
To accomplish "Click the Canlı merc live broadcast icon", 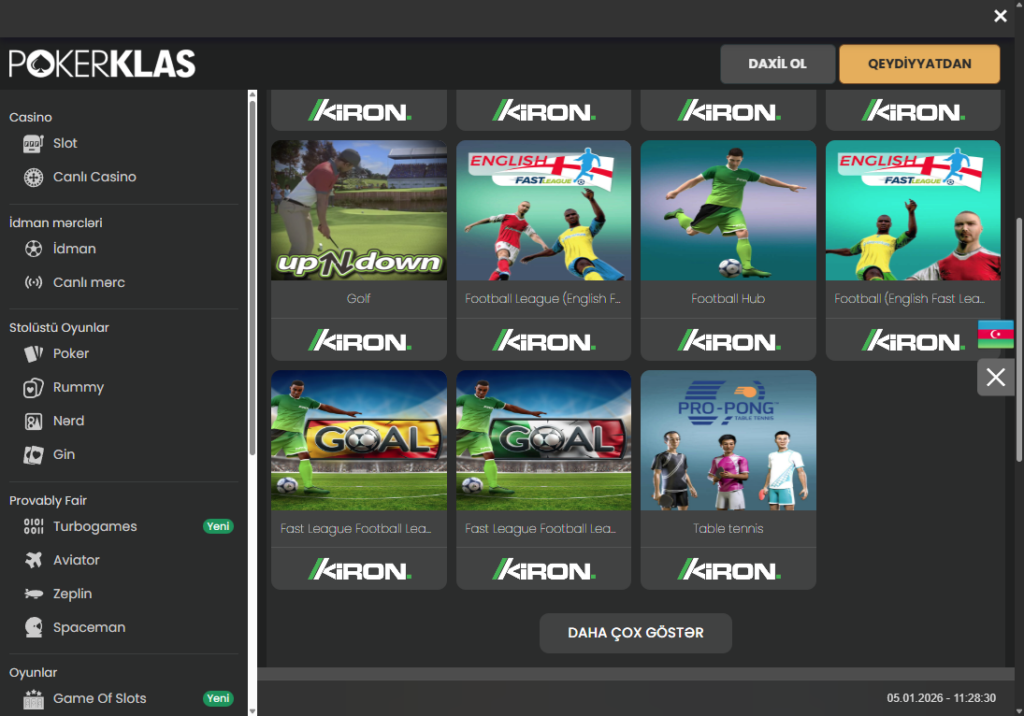I will (x=34, y=283).
